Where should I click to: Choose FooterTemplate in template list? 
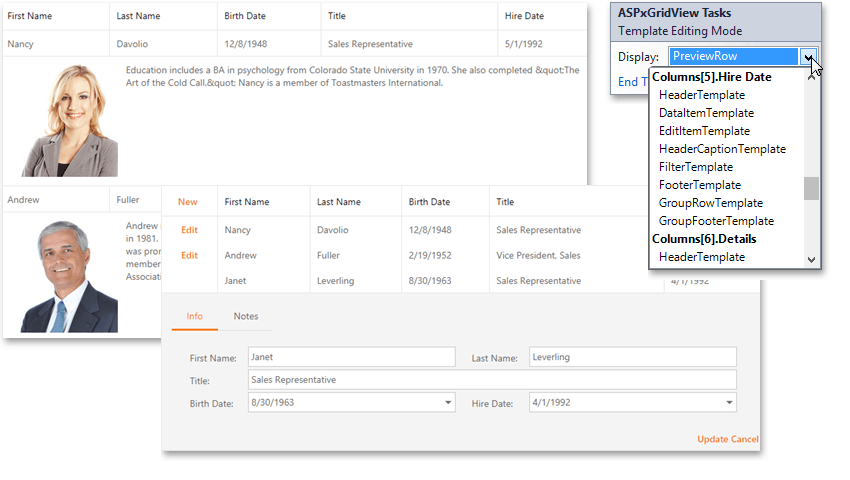pos(699,185)
